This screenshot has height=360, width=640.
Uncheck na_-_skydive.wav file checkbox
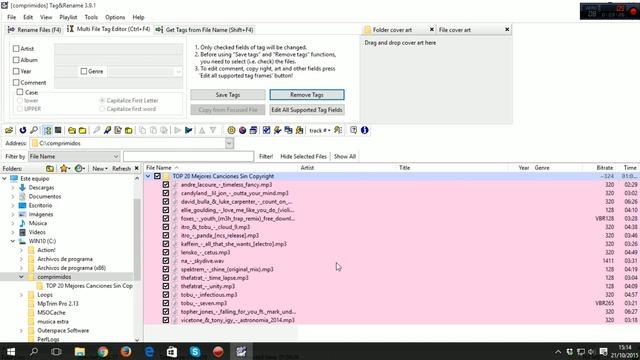pos(166,261)
